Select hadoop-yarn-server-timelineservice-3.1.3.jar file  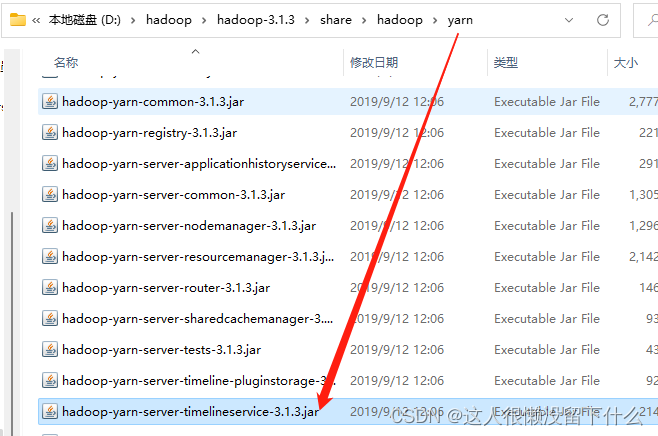tap(191, 412)
